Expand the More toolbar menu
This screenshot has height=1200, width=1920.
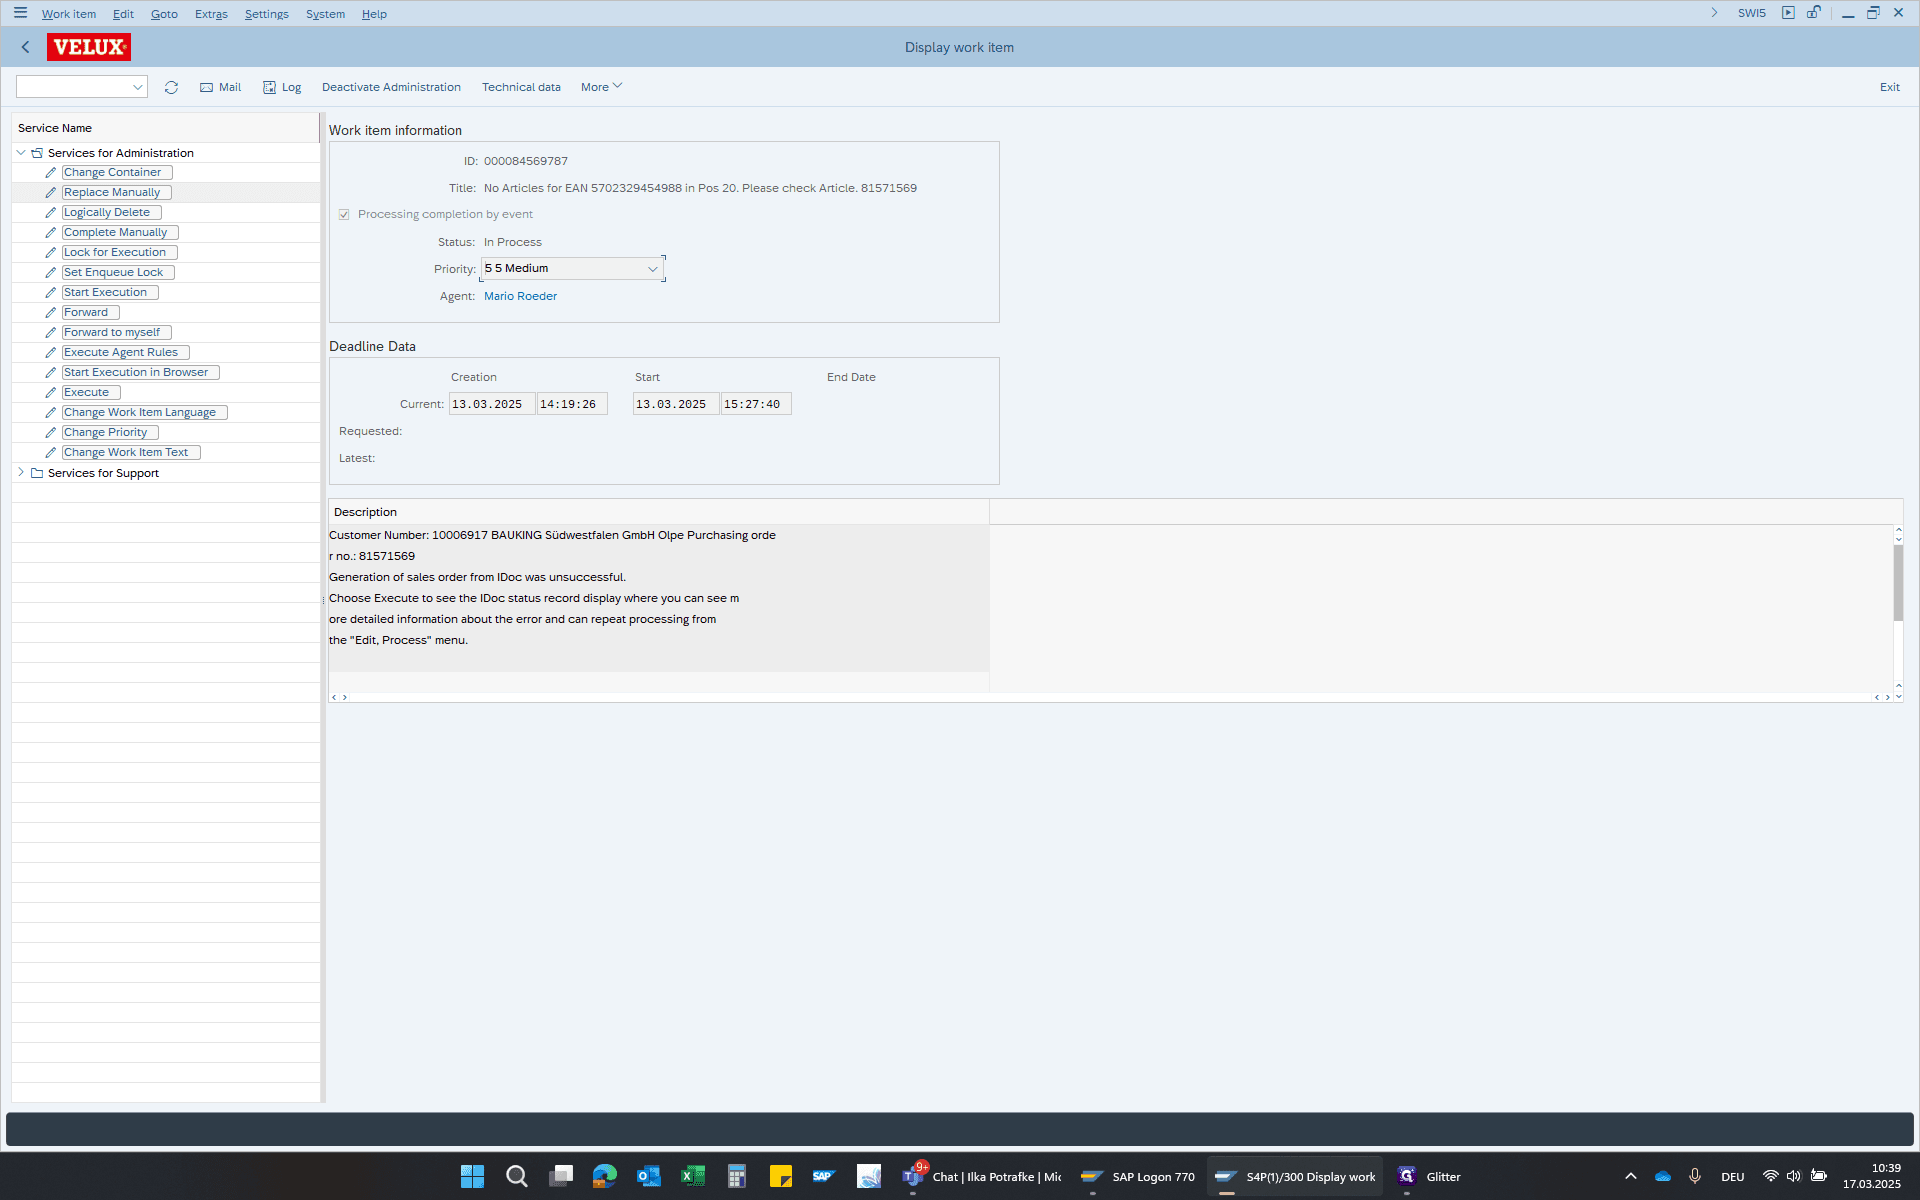[x=601, y=87]
